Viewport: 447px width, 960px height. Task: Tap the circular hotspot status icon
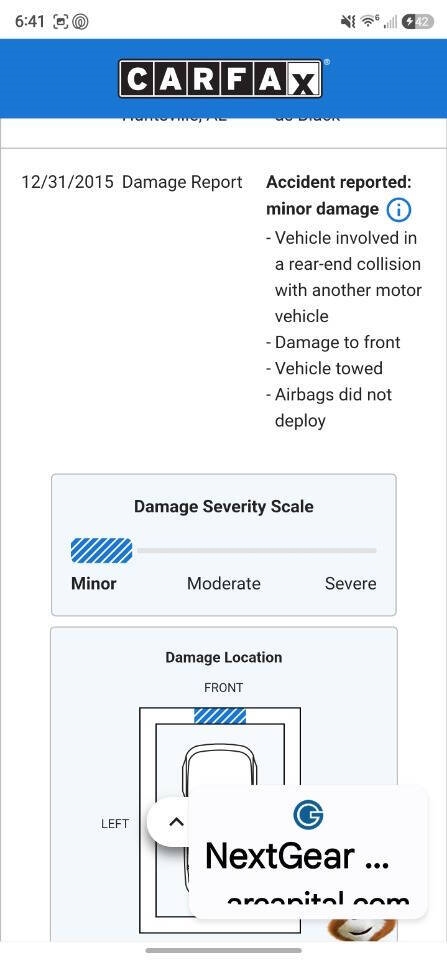click(x=80, y=22)
